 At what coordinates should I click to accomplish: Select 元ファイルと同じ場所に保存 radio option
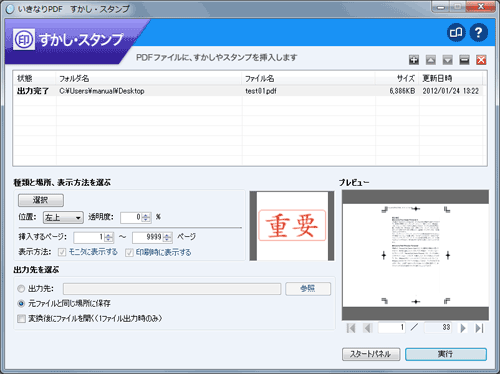[x=21, y=303]
